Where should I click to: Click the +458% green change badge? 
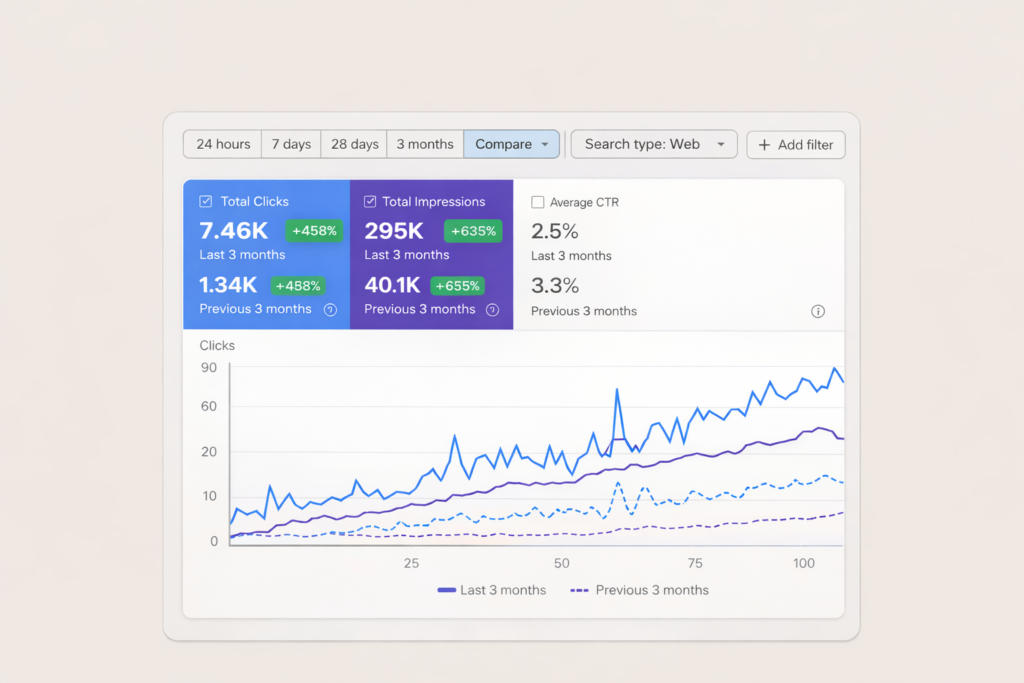(x=314, y=231)
